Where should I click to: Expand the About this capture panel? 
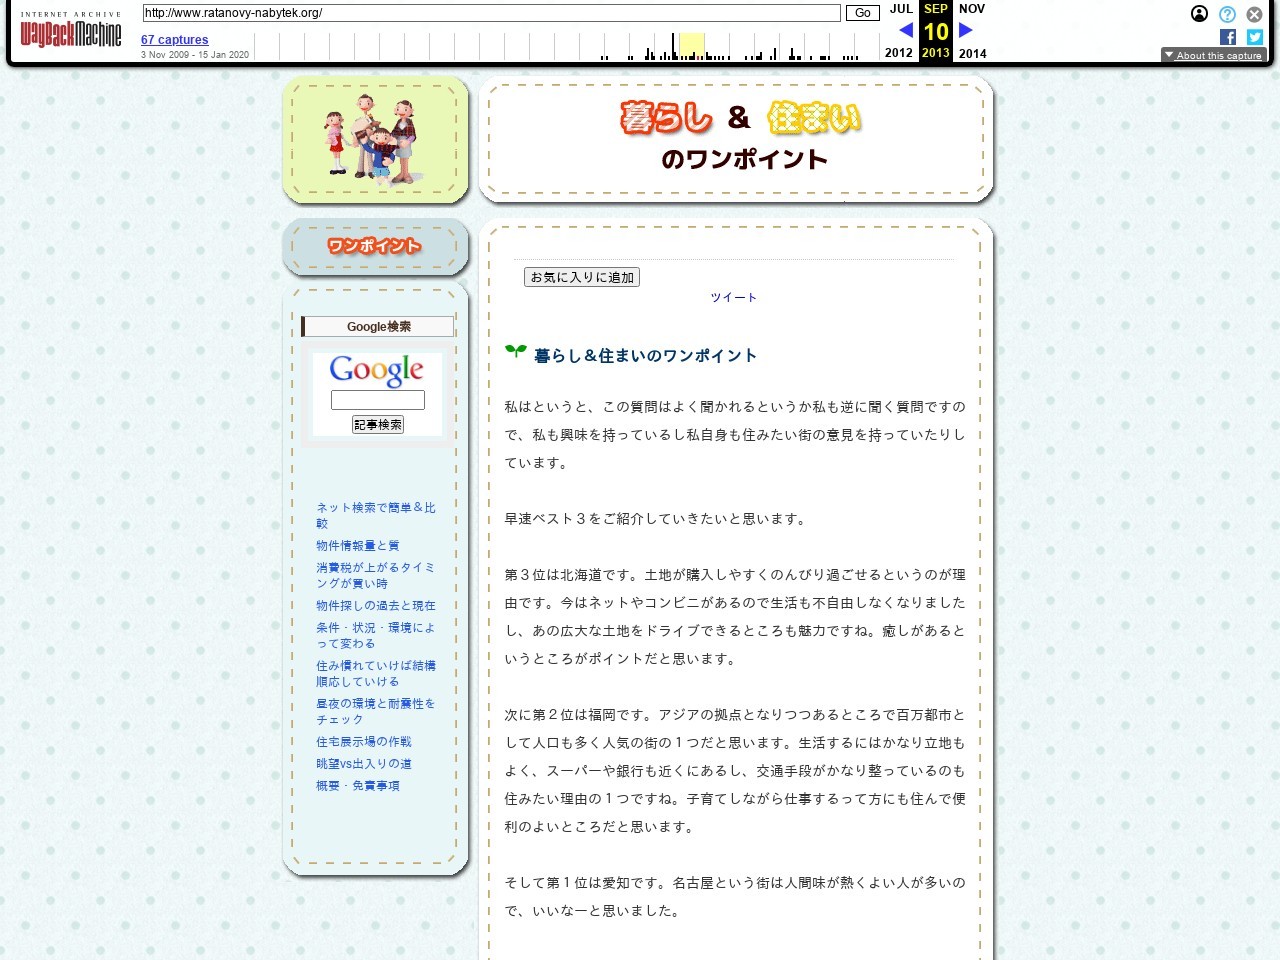pos(1213,55)
